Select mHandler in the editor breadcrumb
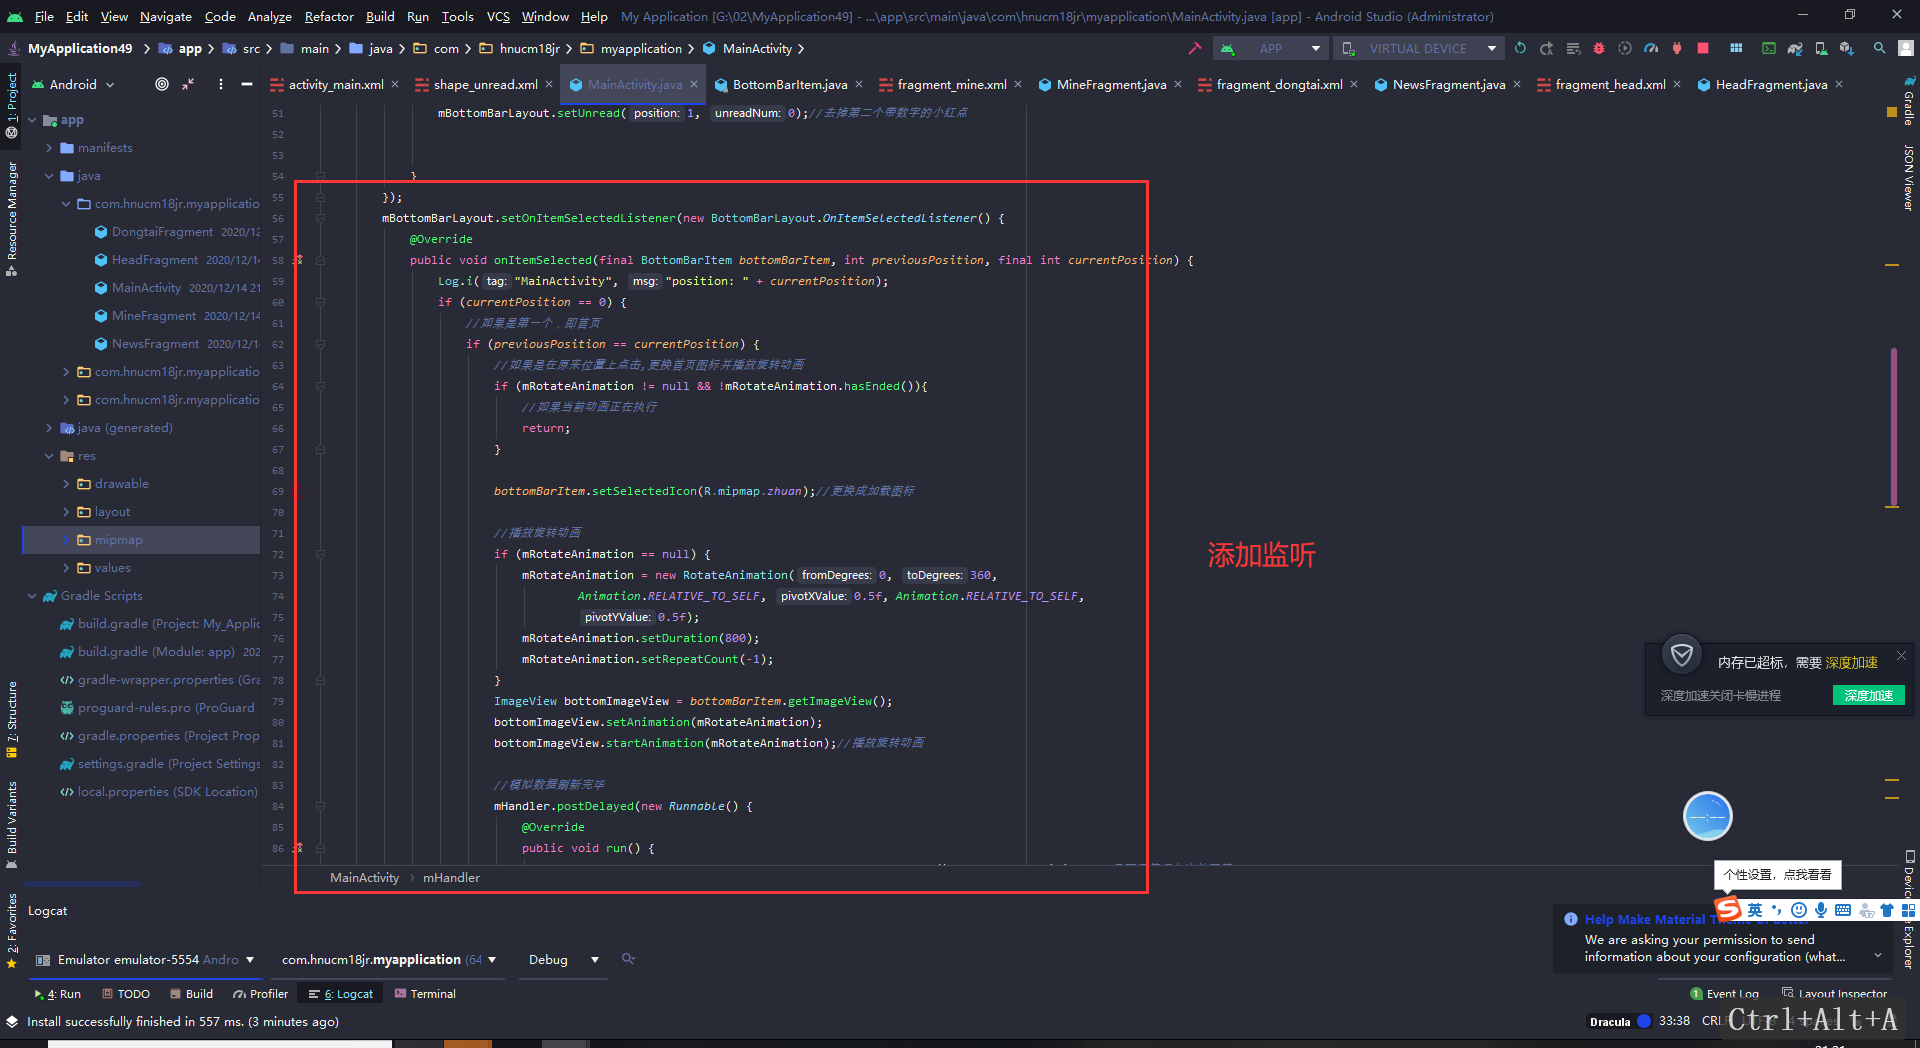 coord(451,877)
